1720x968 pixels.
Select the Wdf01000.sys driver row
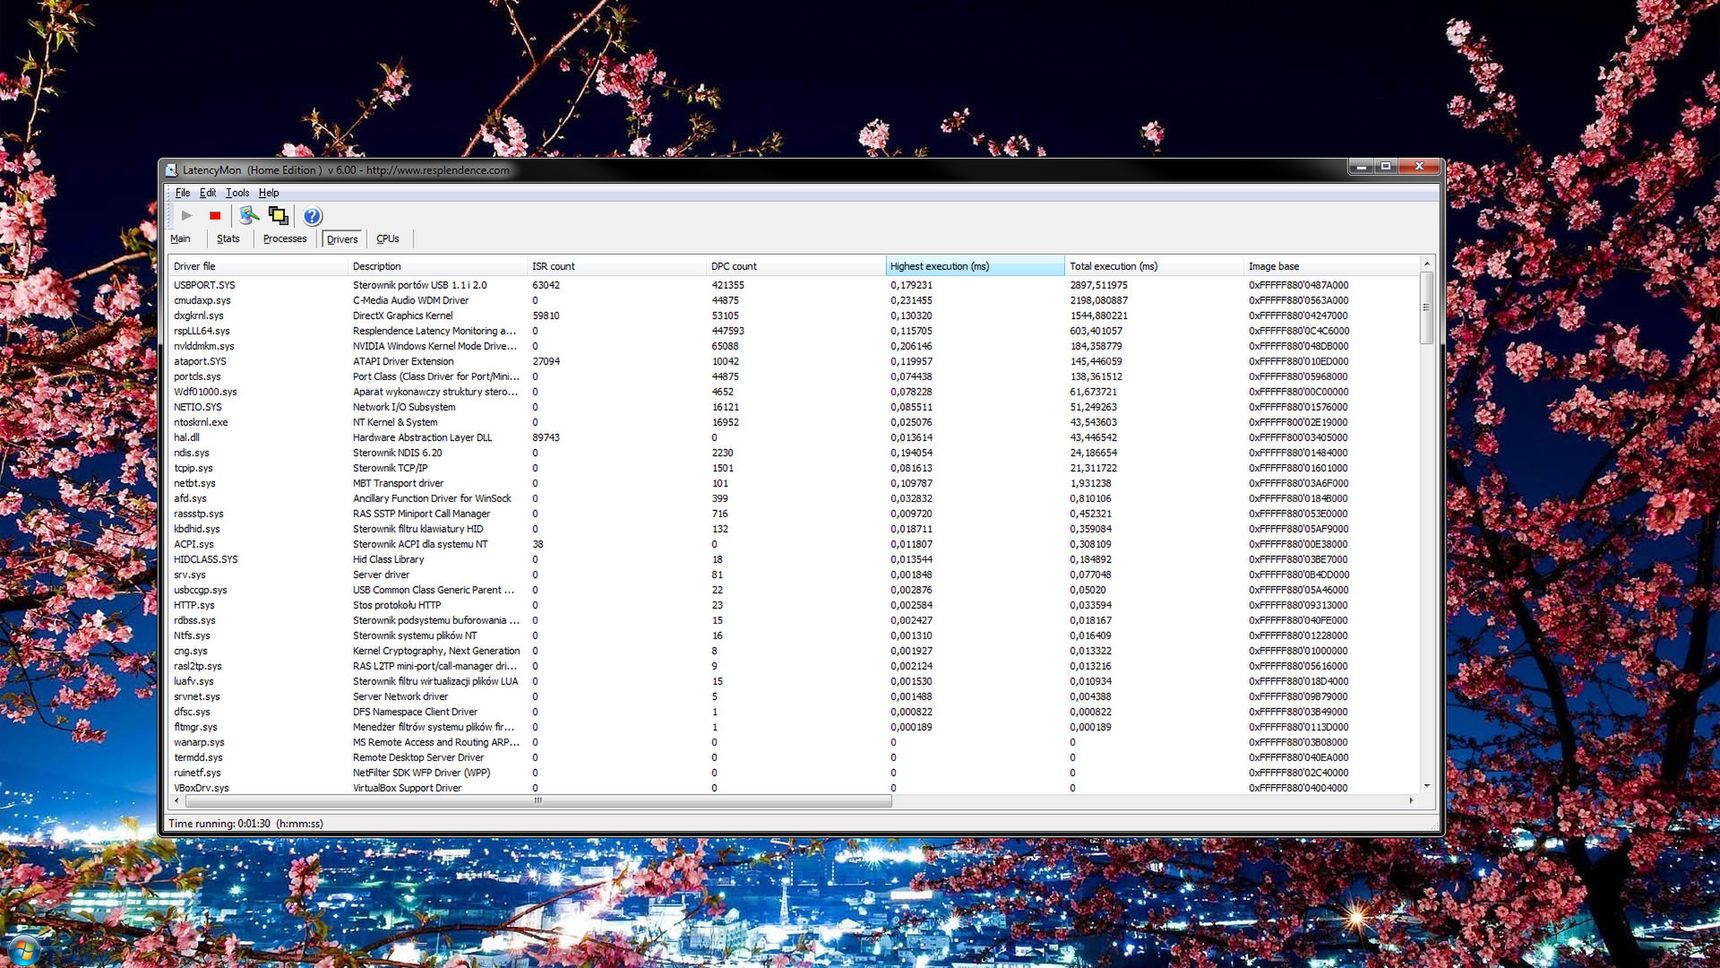tap(794, 392)
